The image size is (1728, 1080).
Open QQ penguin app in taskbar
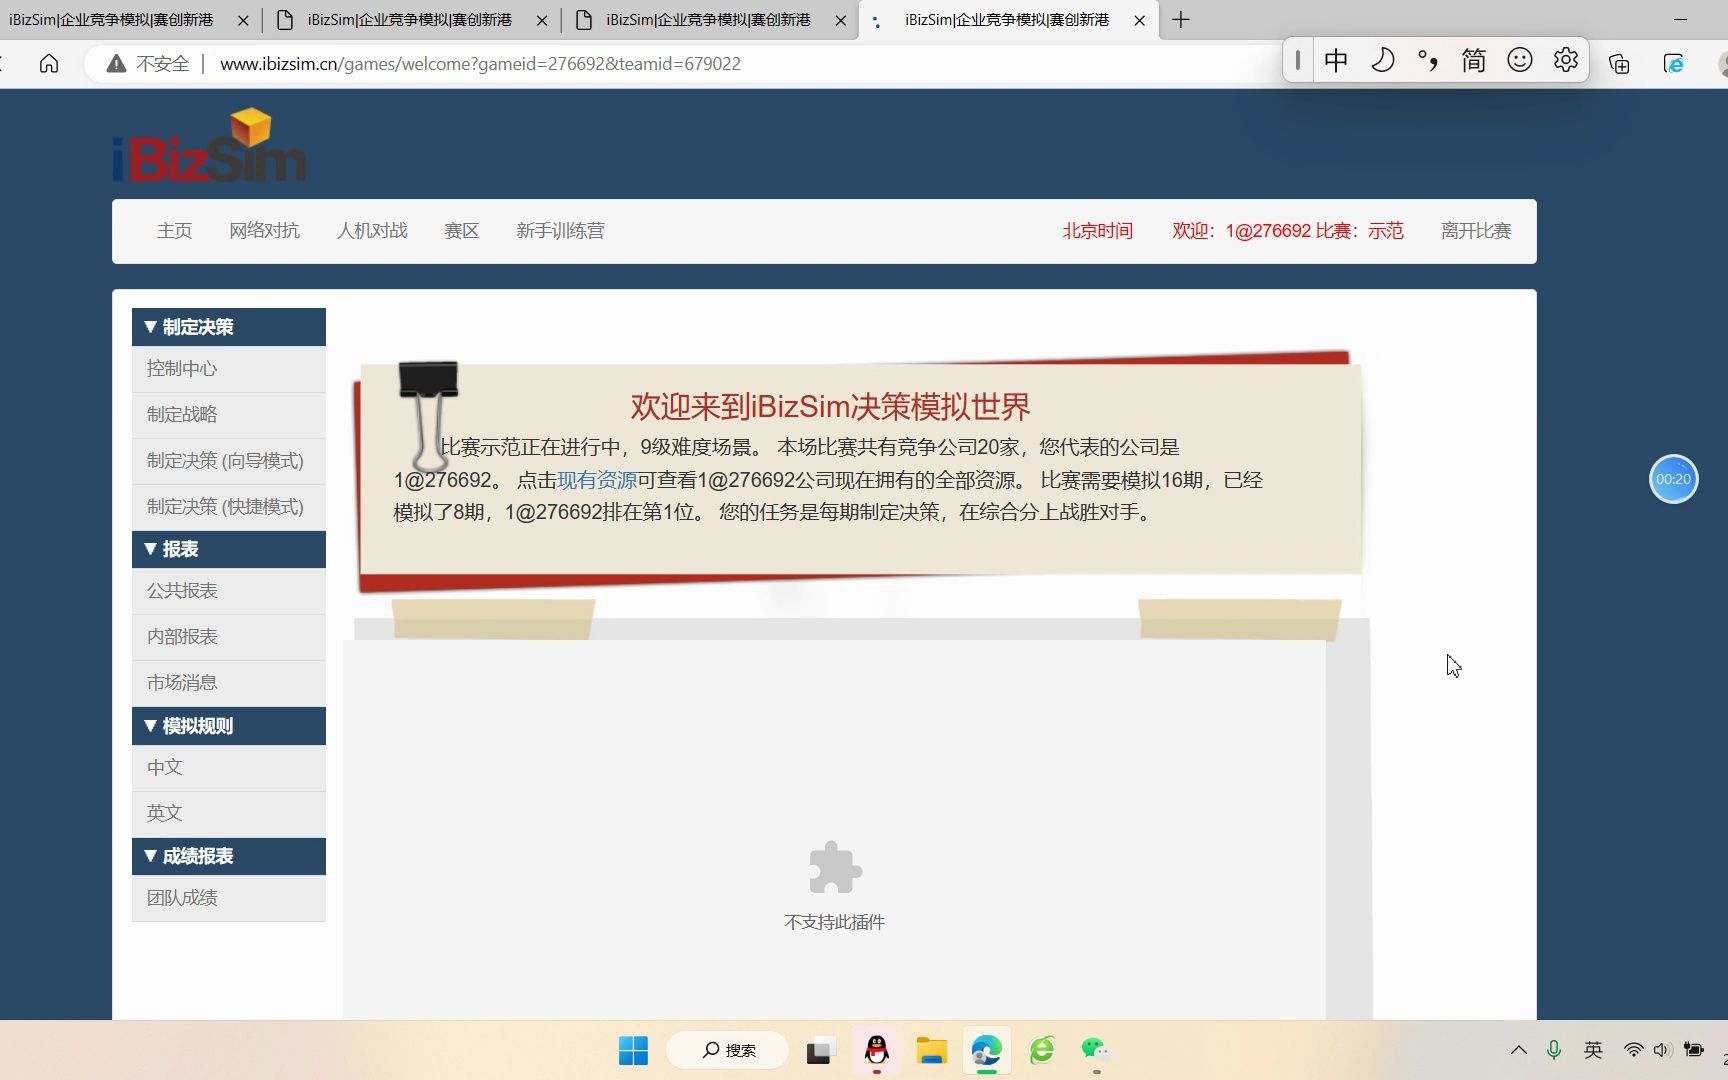pyautogui.click(x=877, y=1050)
